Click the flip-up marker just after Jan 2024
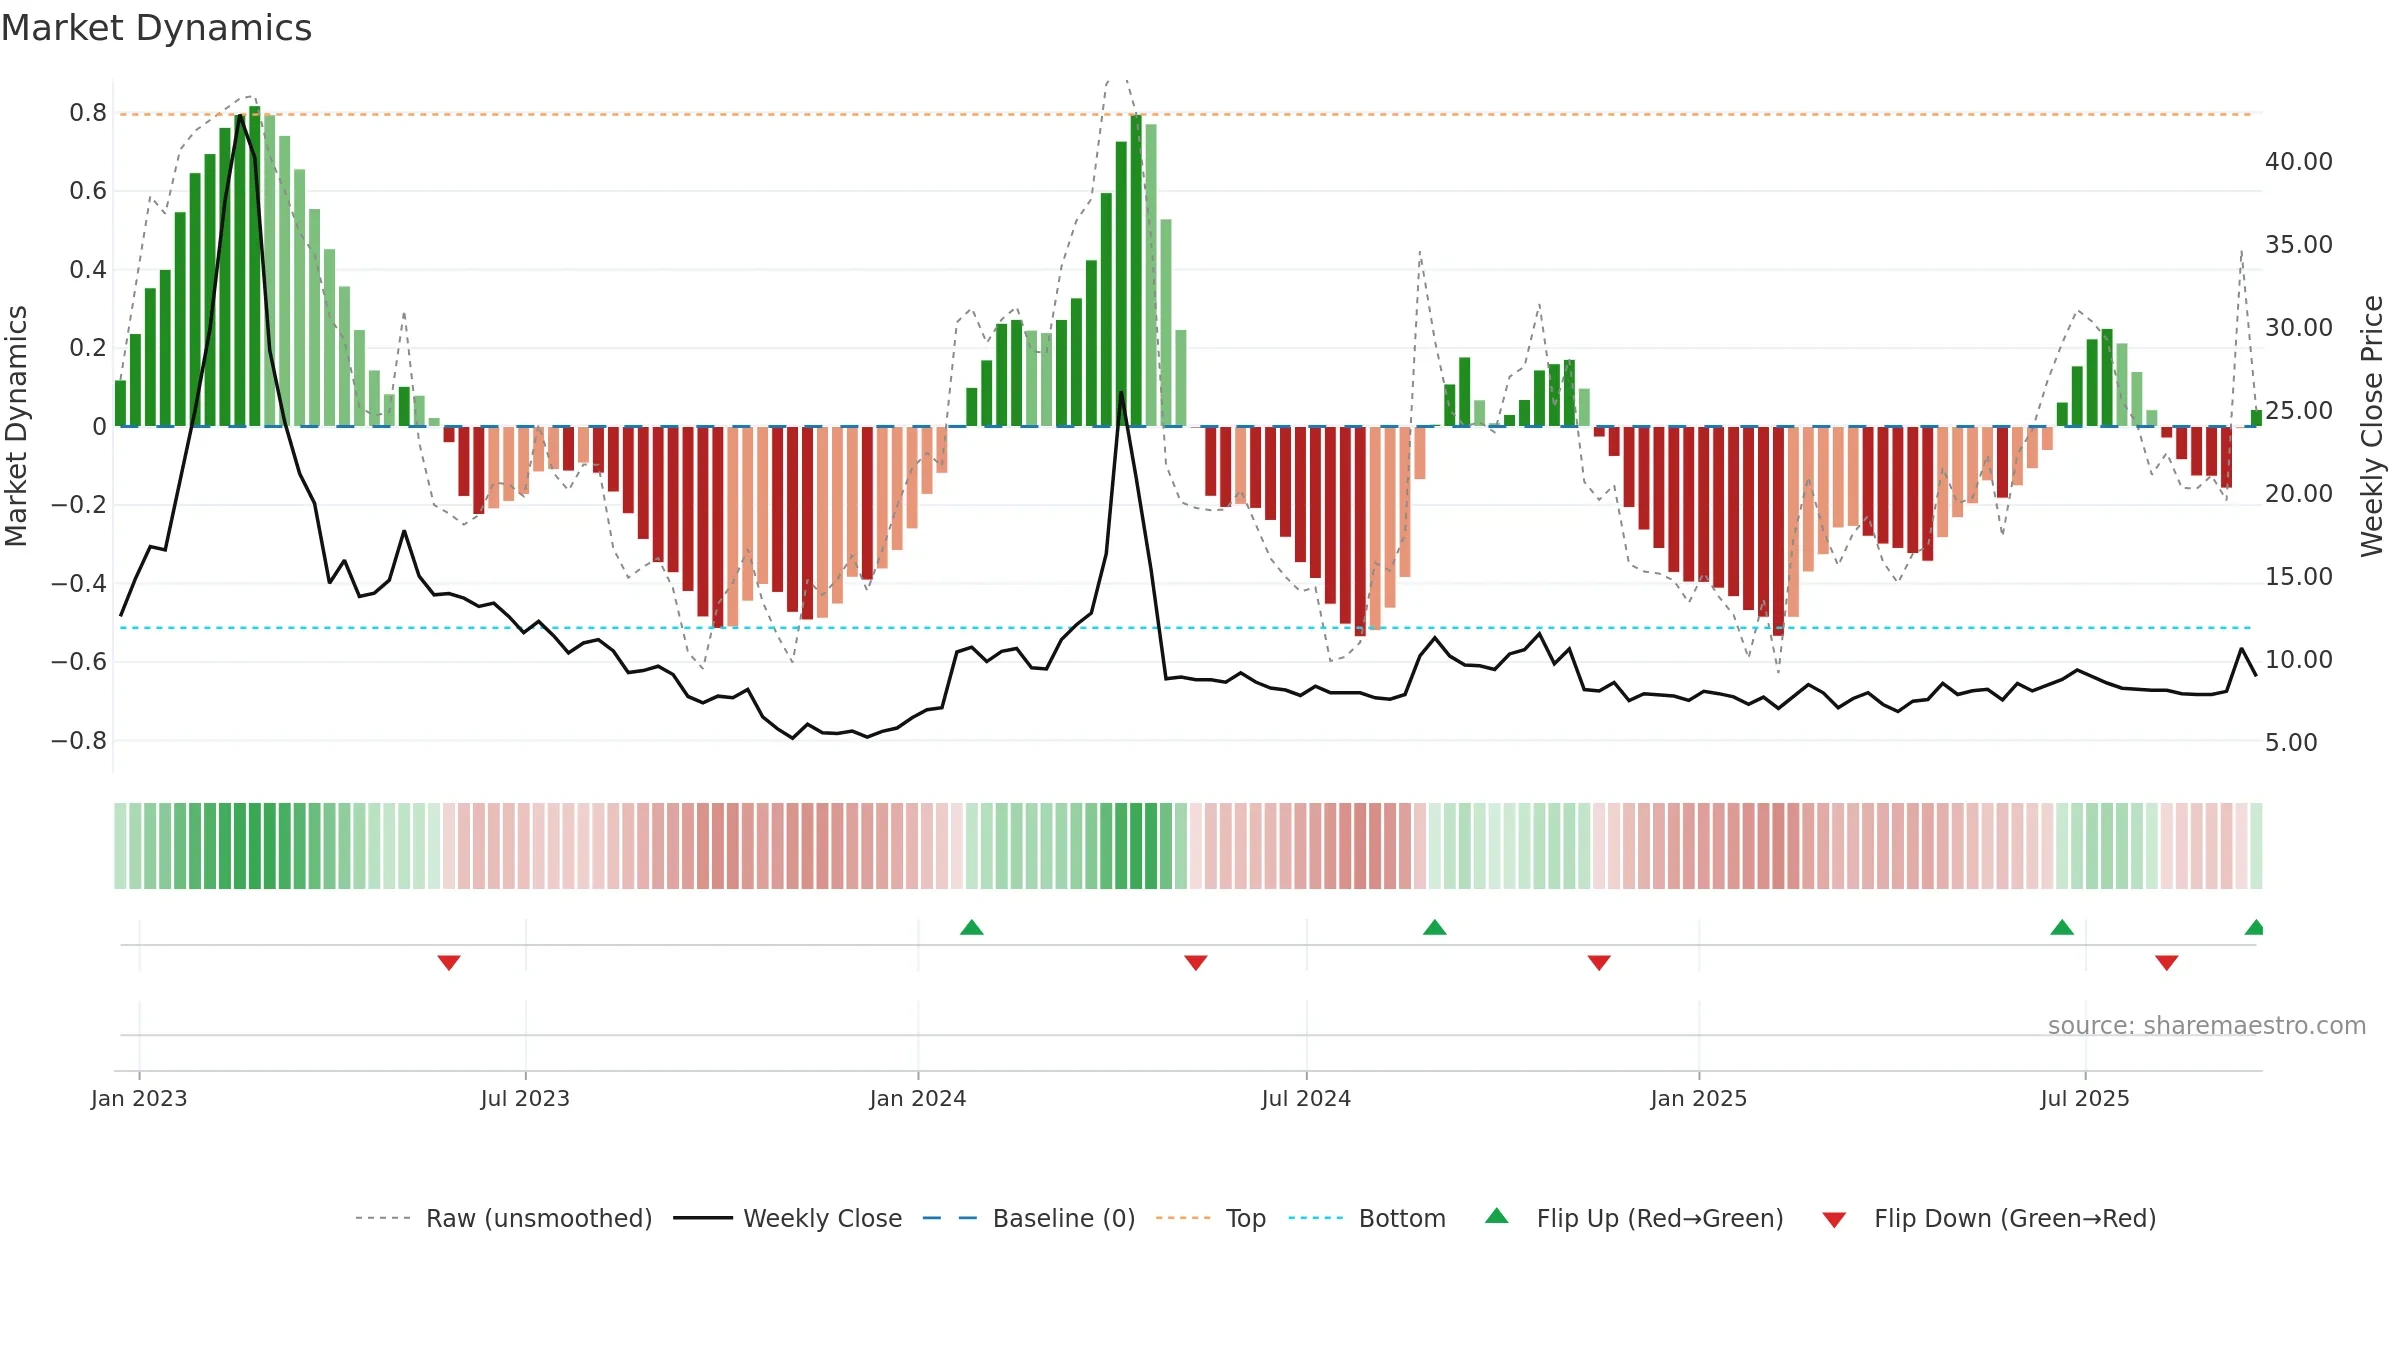The width and height of the screenshot is (2400, 1350). [972, 927]
